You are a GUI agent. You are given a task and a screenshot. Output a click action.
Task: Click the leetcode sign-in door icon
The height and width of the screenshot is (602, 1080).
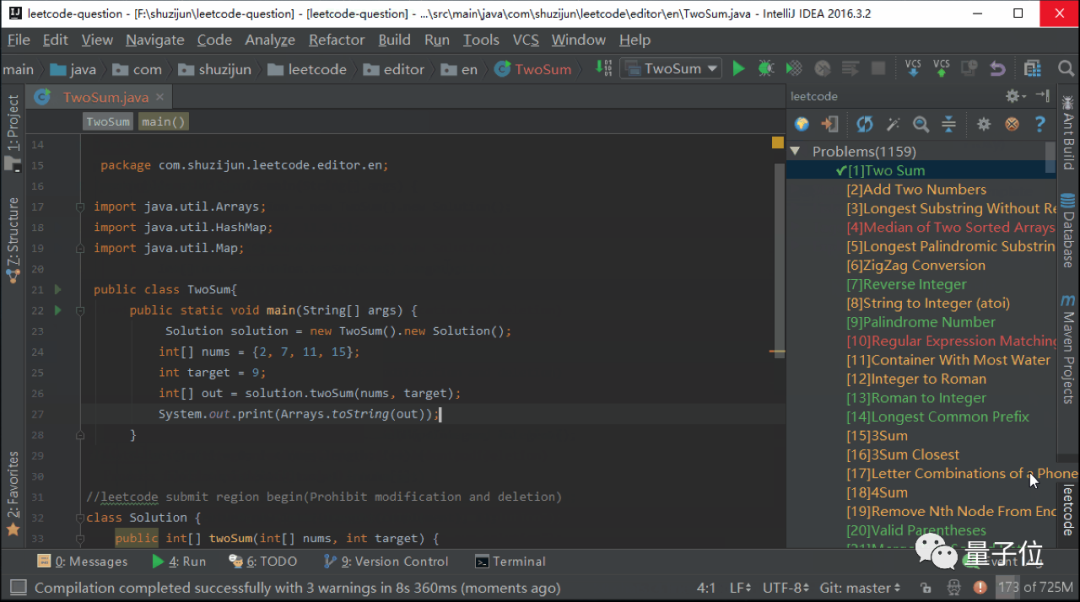point(830,124)
